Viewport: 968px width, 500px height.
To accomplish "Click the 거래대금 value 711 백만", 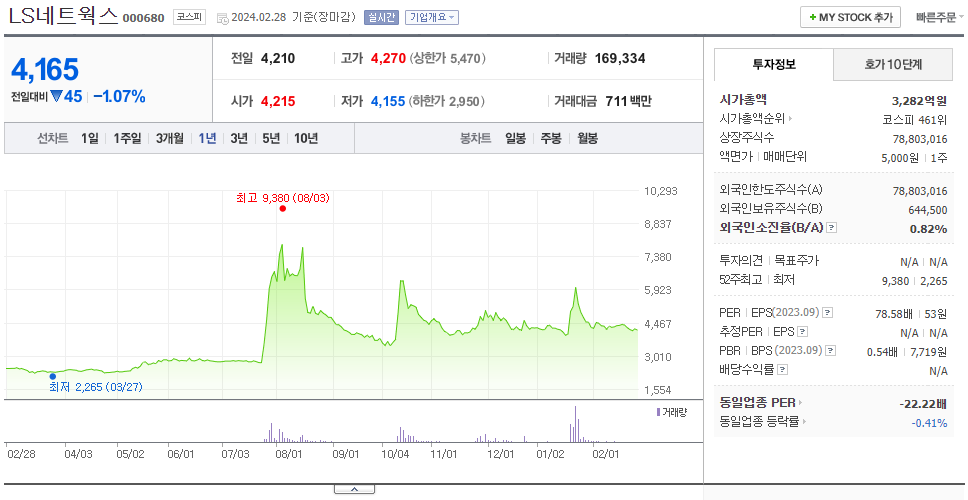I will tap(627, 101).
